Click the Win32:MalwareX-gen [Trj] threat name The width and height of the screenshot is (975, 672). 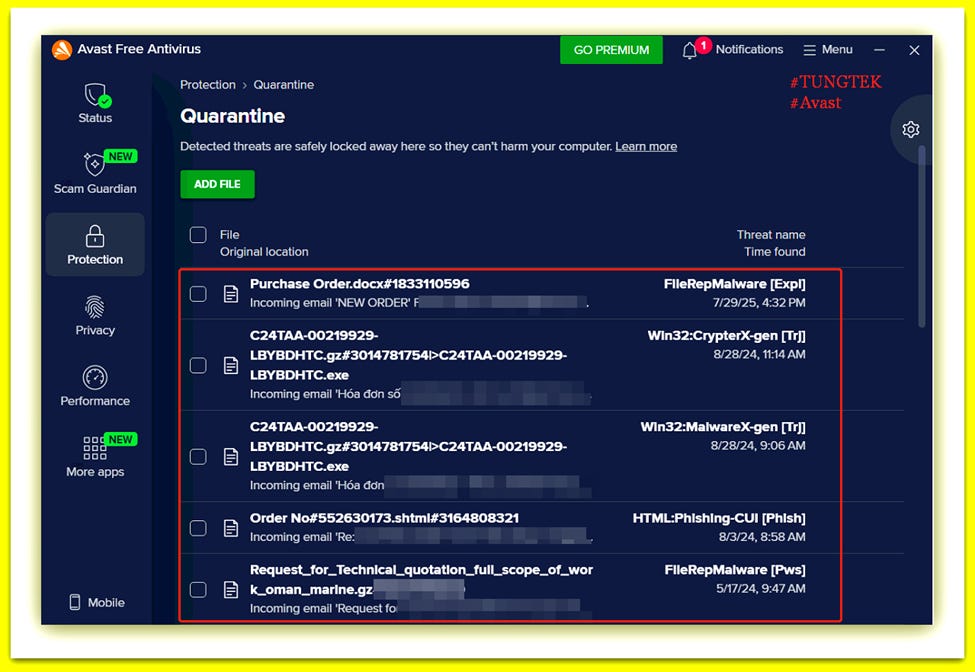723,427
